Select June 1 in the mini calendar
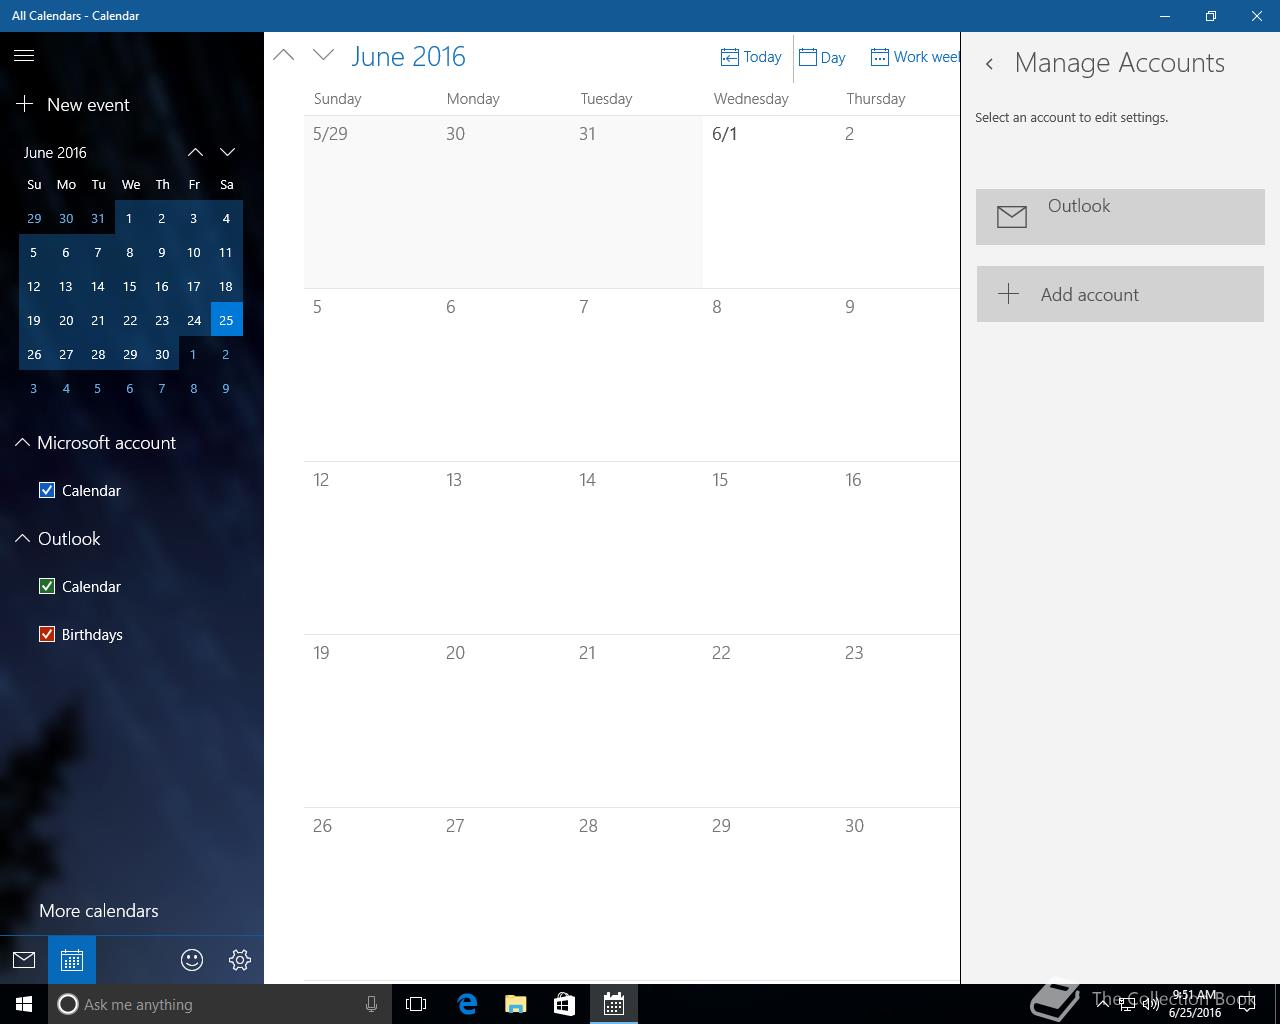 (129, 218)
